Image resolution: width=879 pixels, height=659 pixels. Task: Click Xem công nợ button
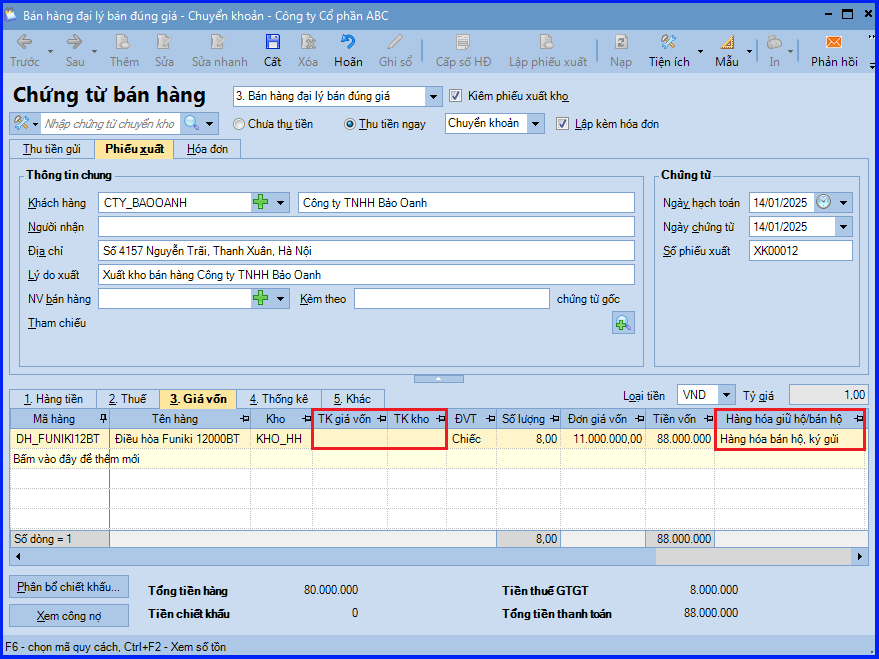[x=69, y=616]
